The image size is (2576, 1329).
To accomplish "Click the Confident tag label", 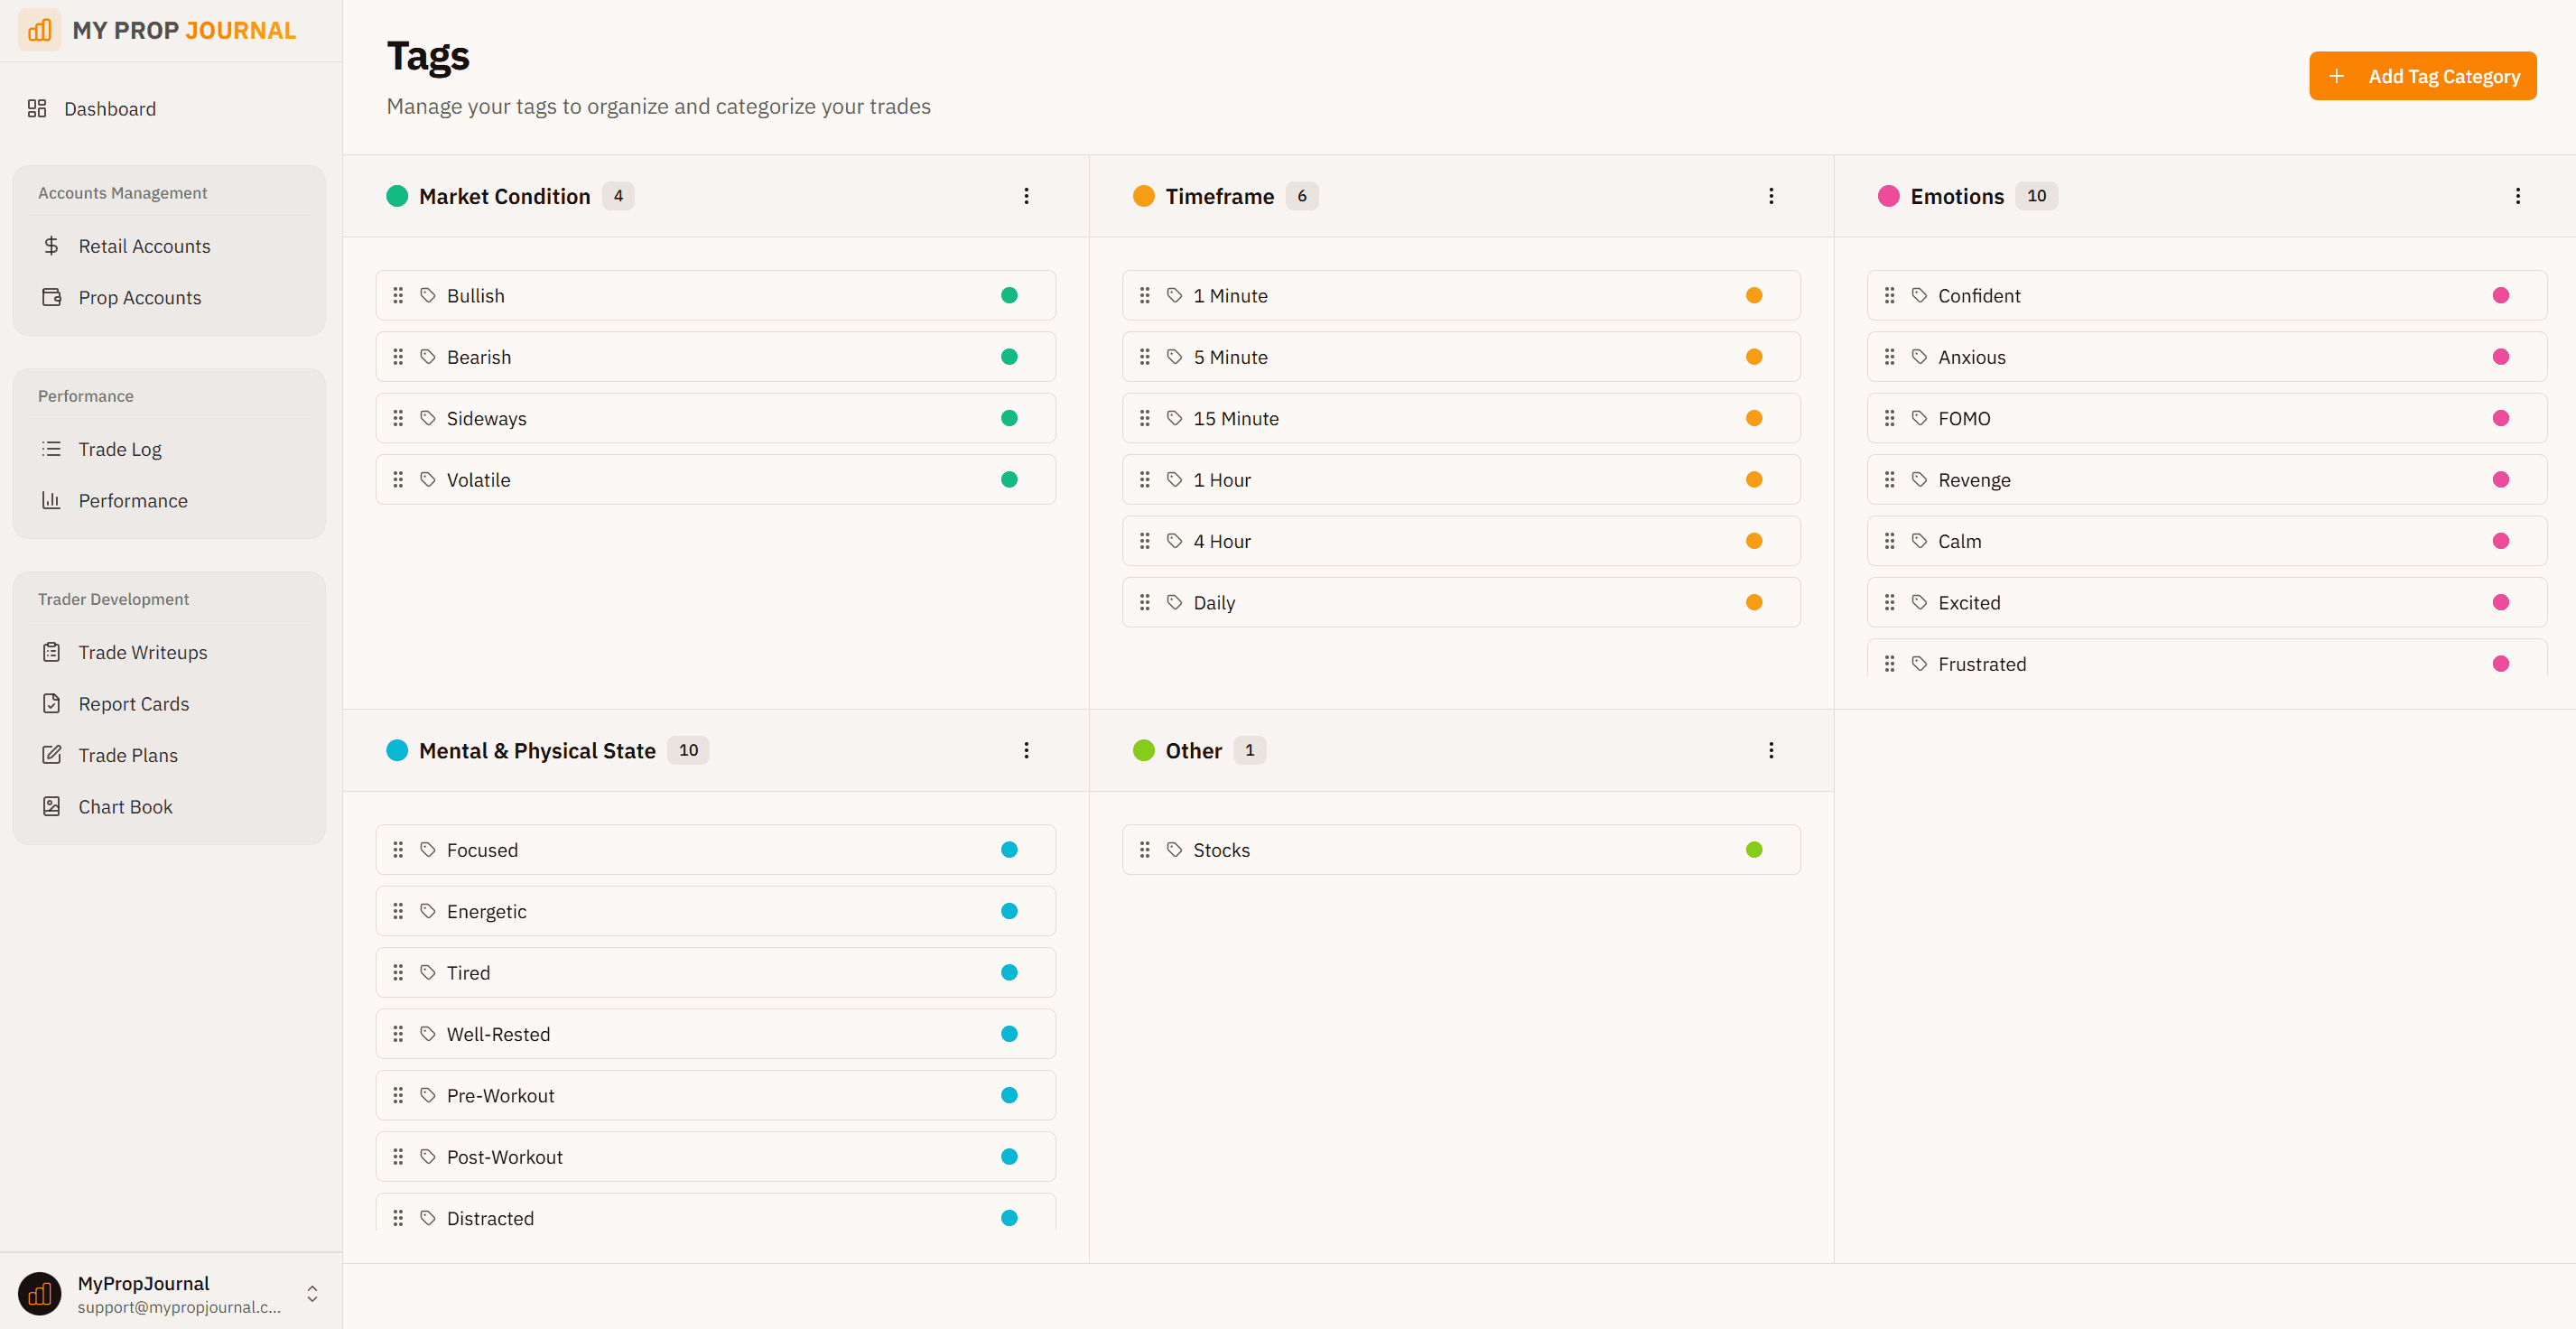I will point(1979,295).
